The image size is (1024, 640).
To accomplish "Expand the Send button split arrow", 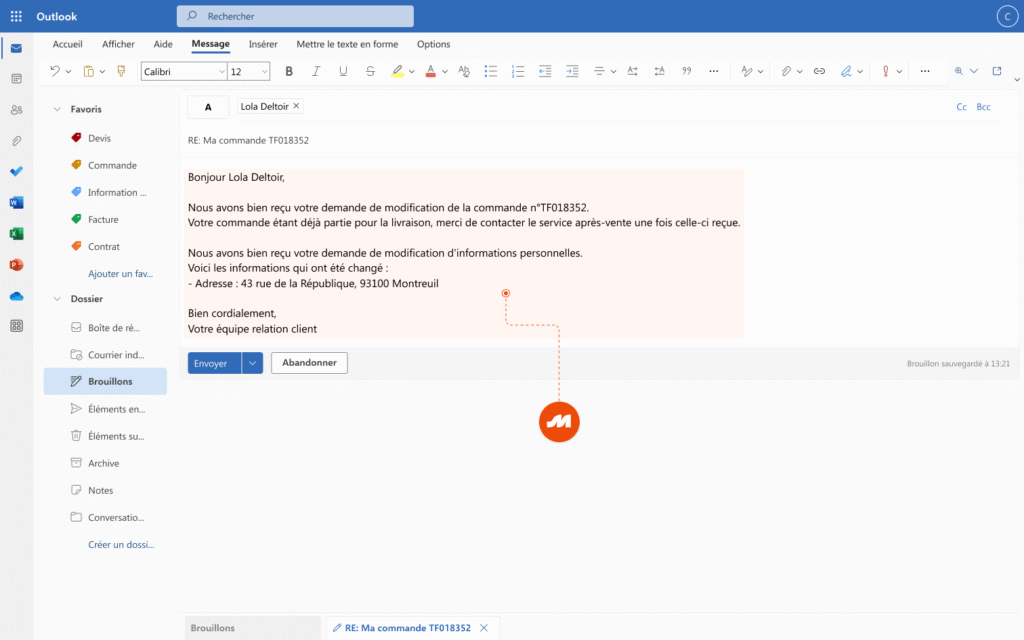I will click(251, 363).
